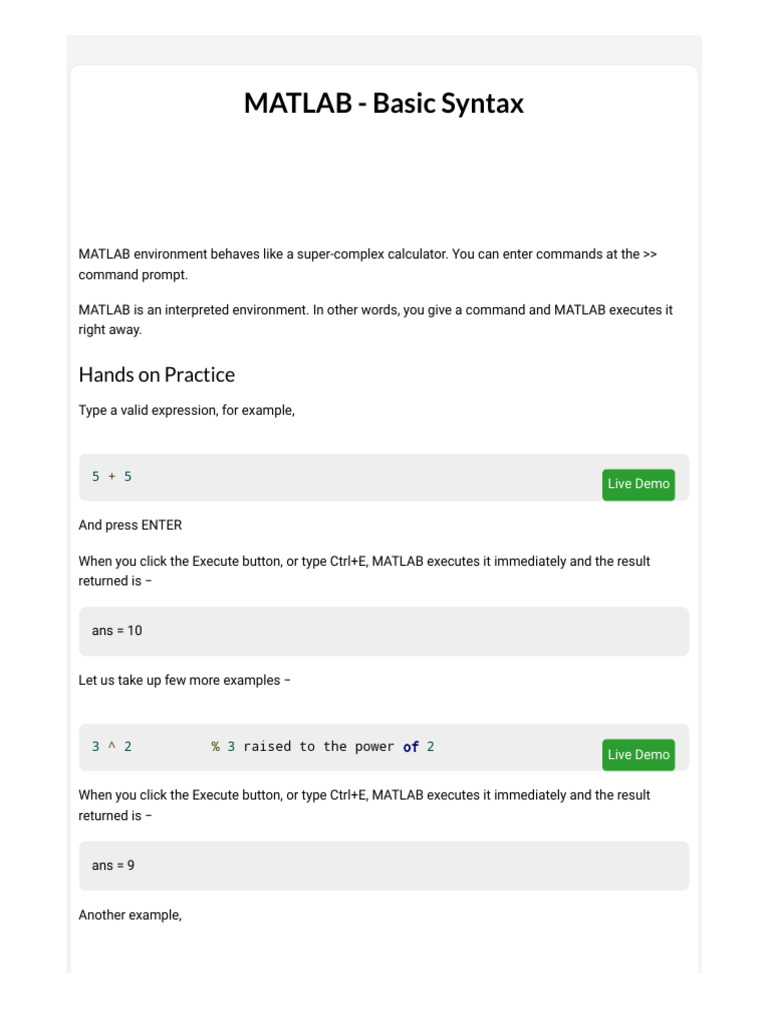The width and height of the screenshot is (768, 1024).
Task: Click the >> prompt symbol in intro text
Action: [650, 255]
